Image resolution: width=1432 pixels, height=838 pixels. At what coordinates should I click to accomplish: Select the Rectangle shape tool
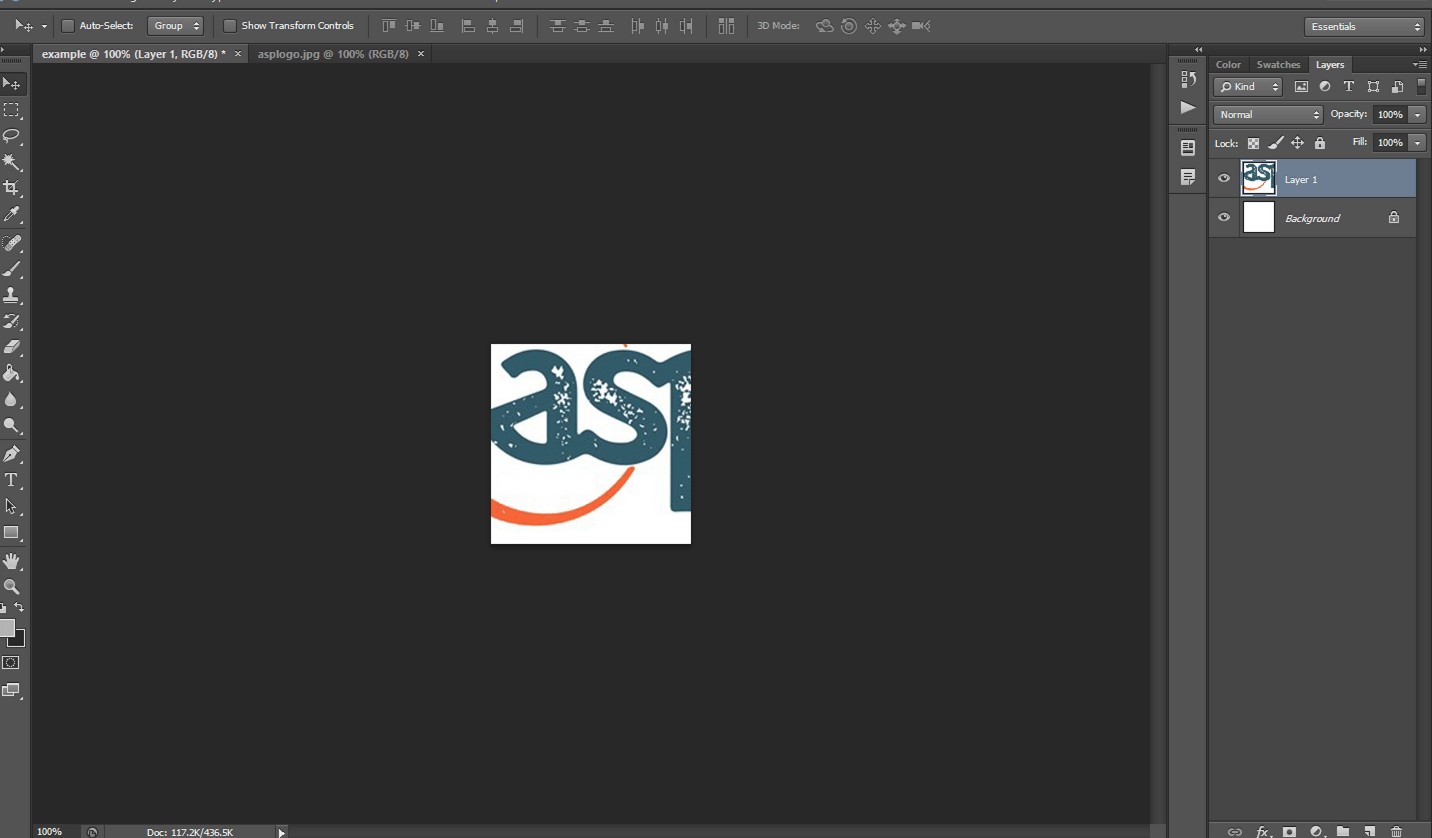pos(12,532)
